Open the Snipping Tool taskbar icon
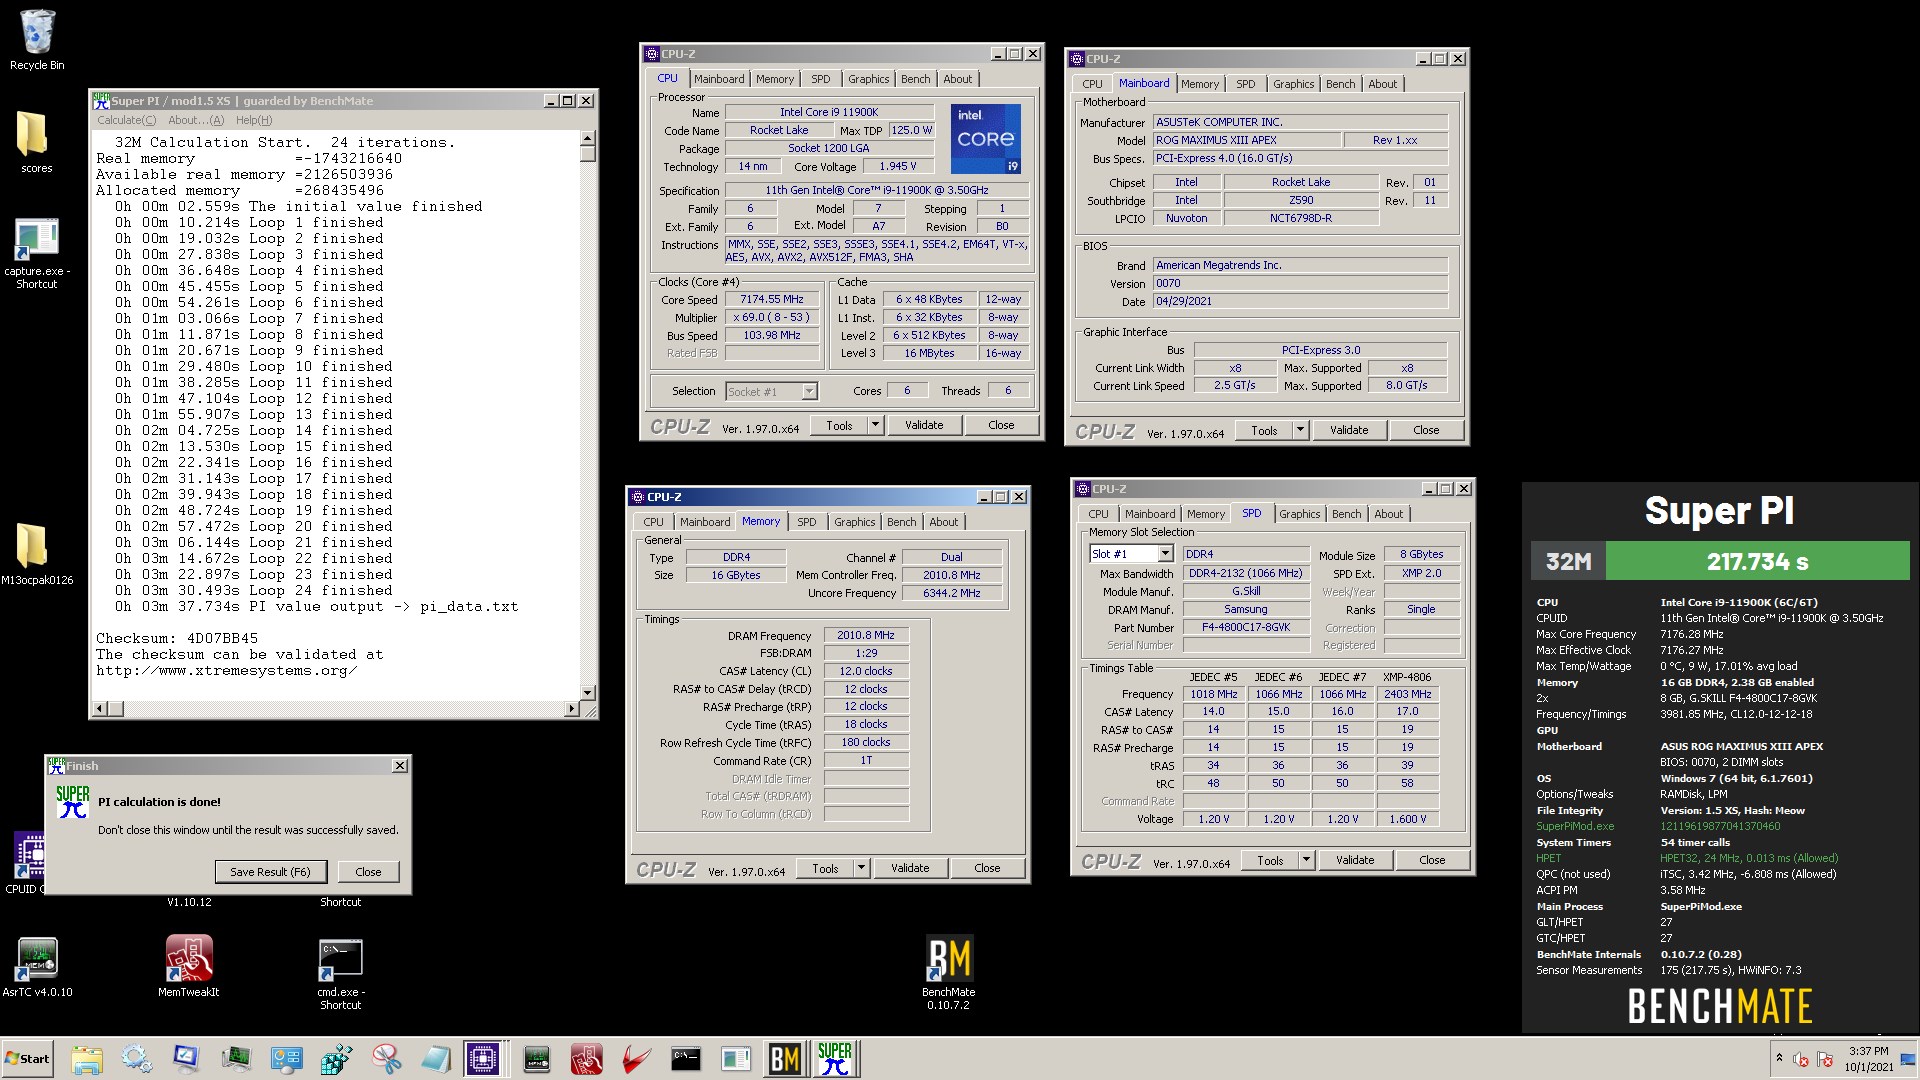 click(x=386, y=1059)
